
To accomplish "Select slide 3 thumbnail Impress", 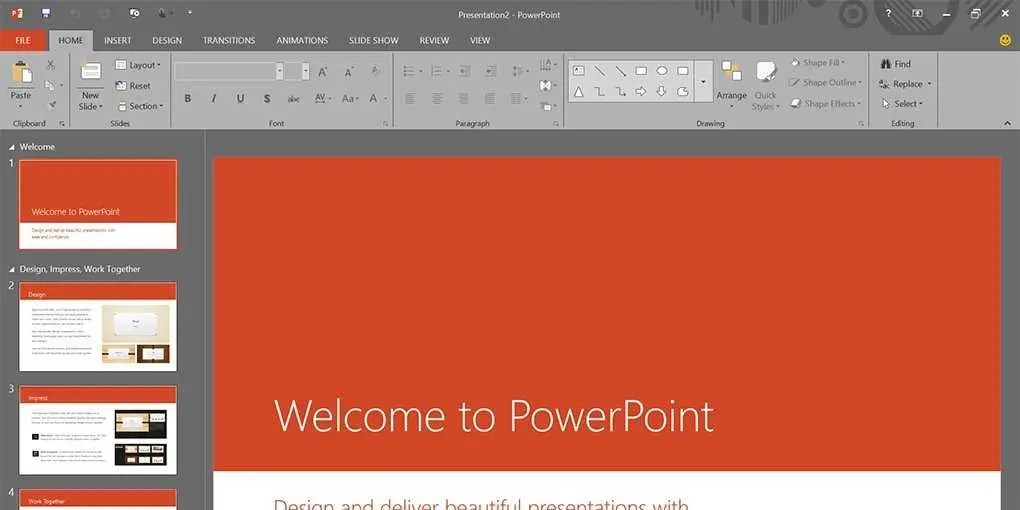I will (x=98, y=430).
